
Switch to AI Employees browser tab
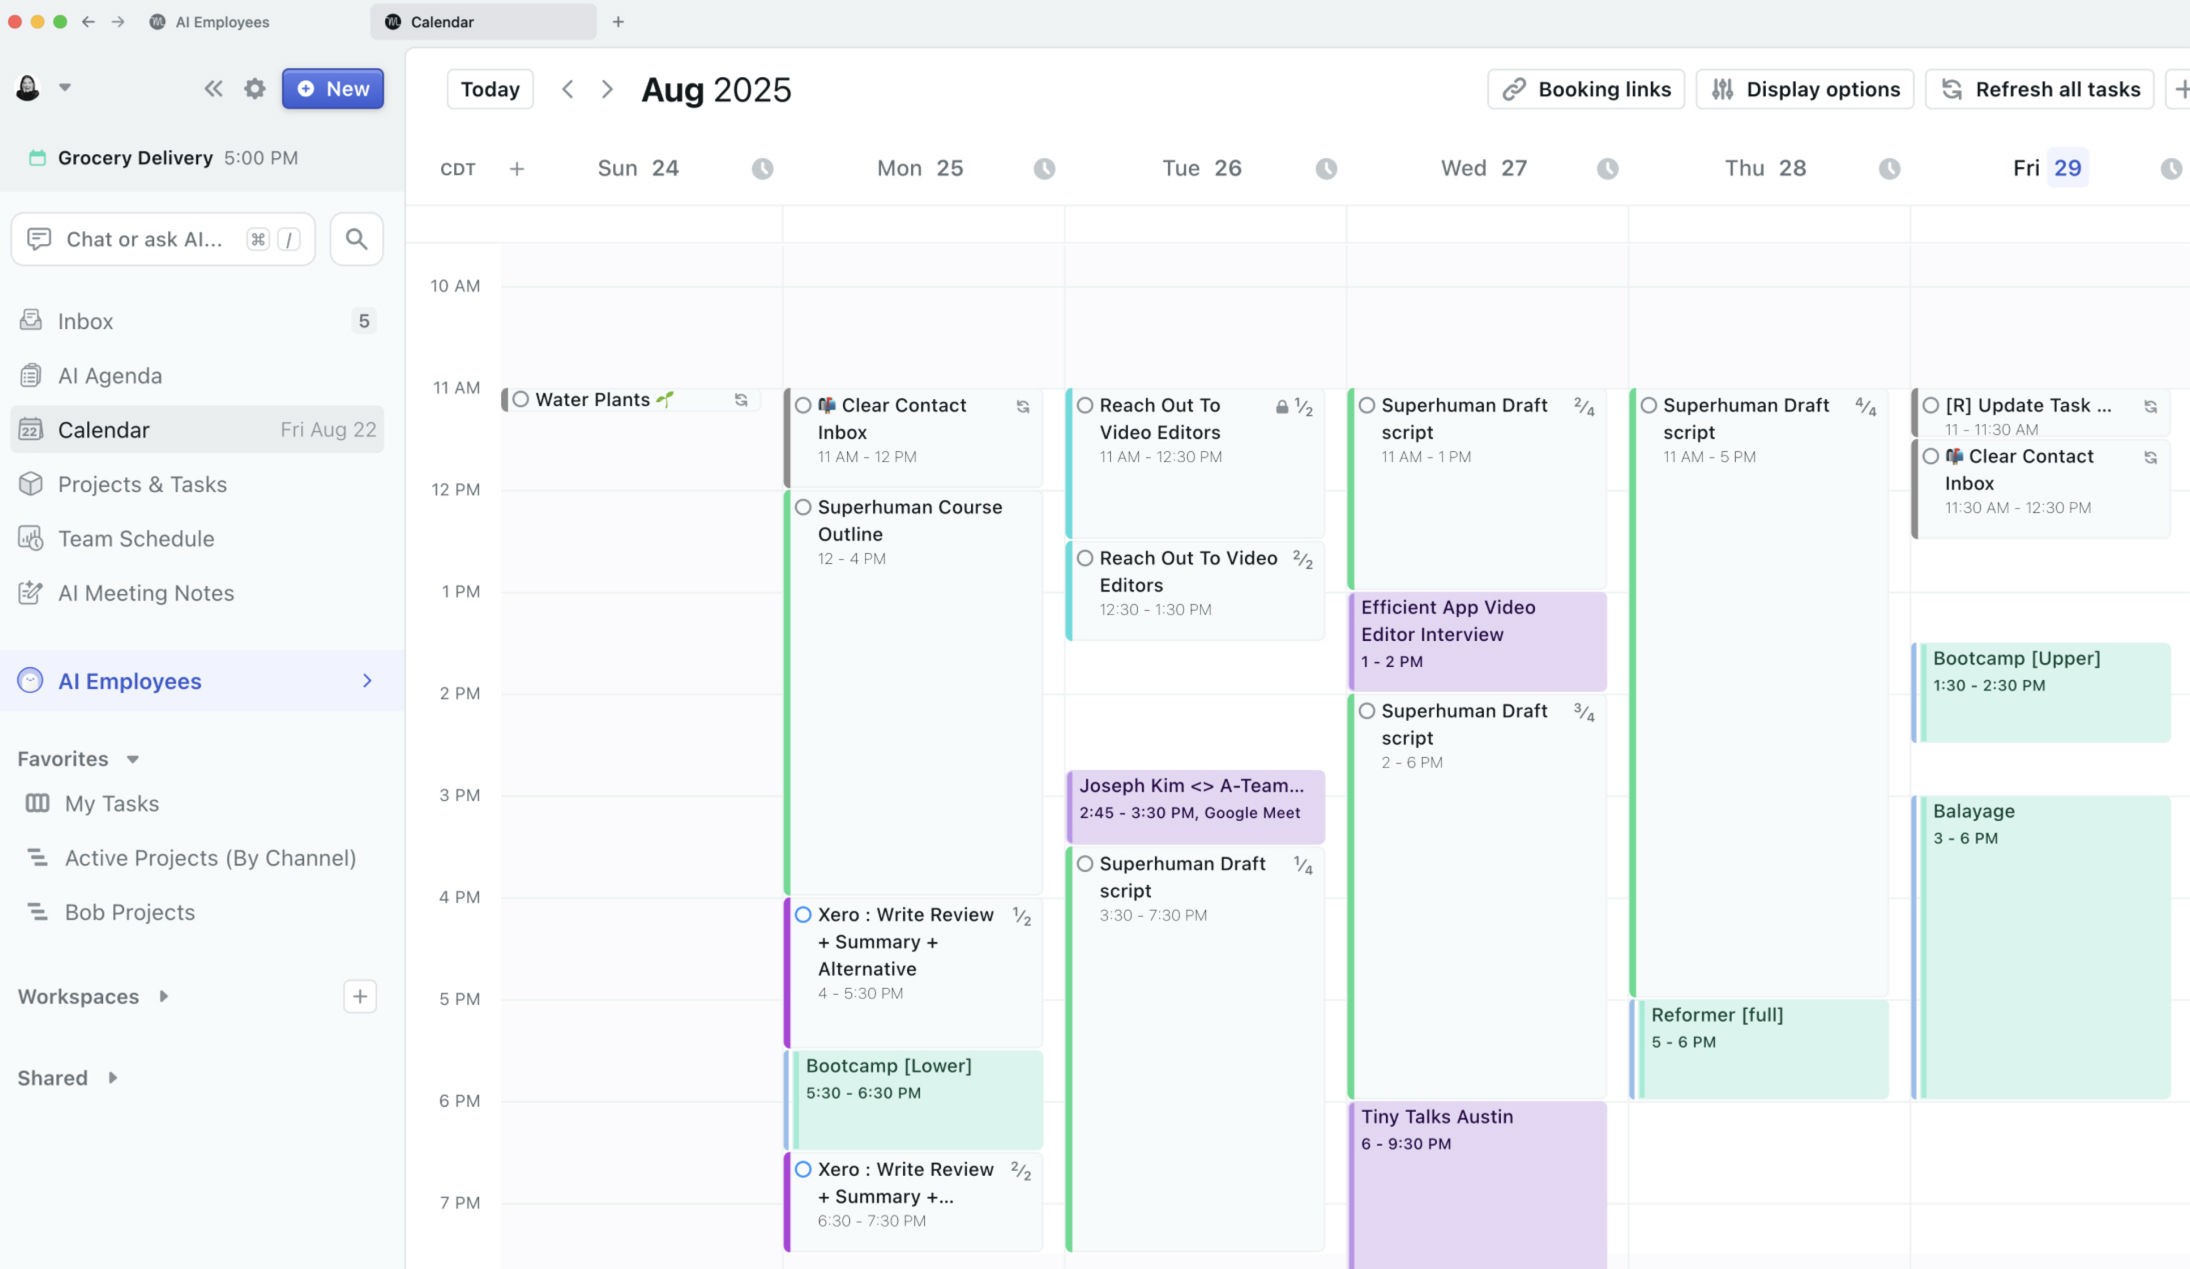click(210, 22)
